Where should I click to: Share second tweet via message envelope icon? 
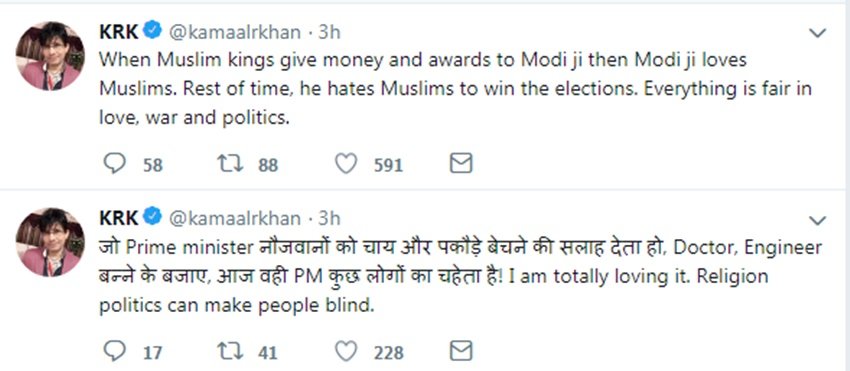pyautogui.click(x=461, y=351)
